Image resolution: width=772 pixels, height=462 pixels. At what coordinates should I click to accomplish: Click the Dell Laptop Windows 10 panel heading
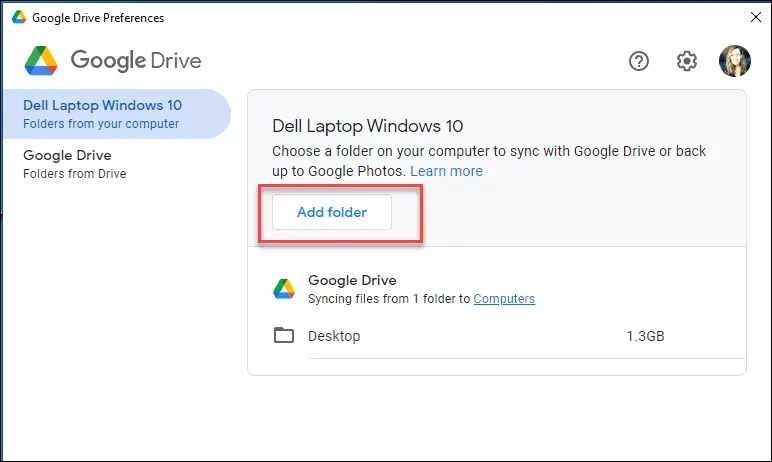tap(367, 126)
